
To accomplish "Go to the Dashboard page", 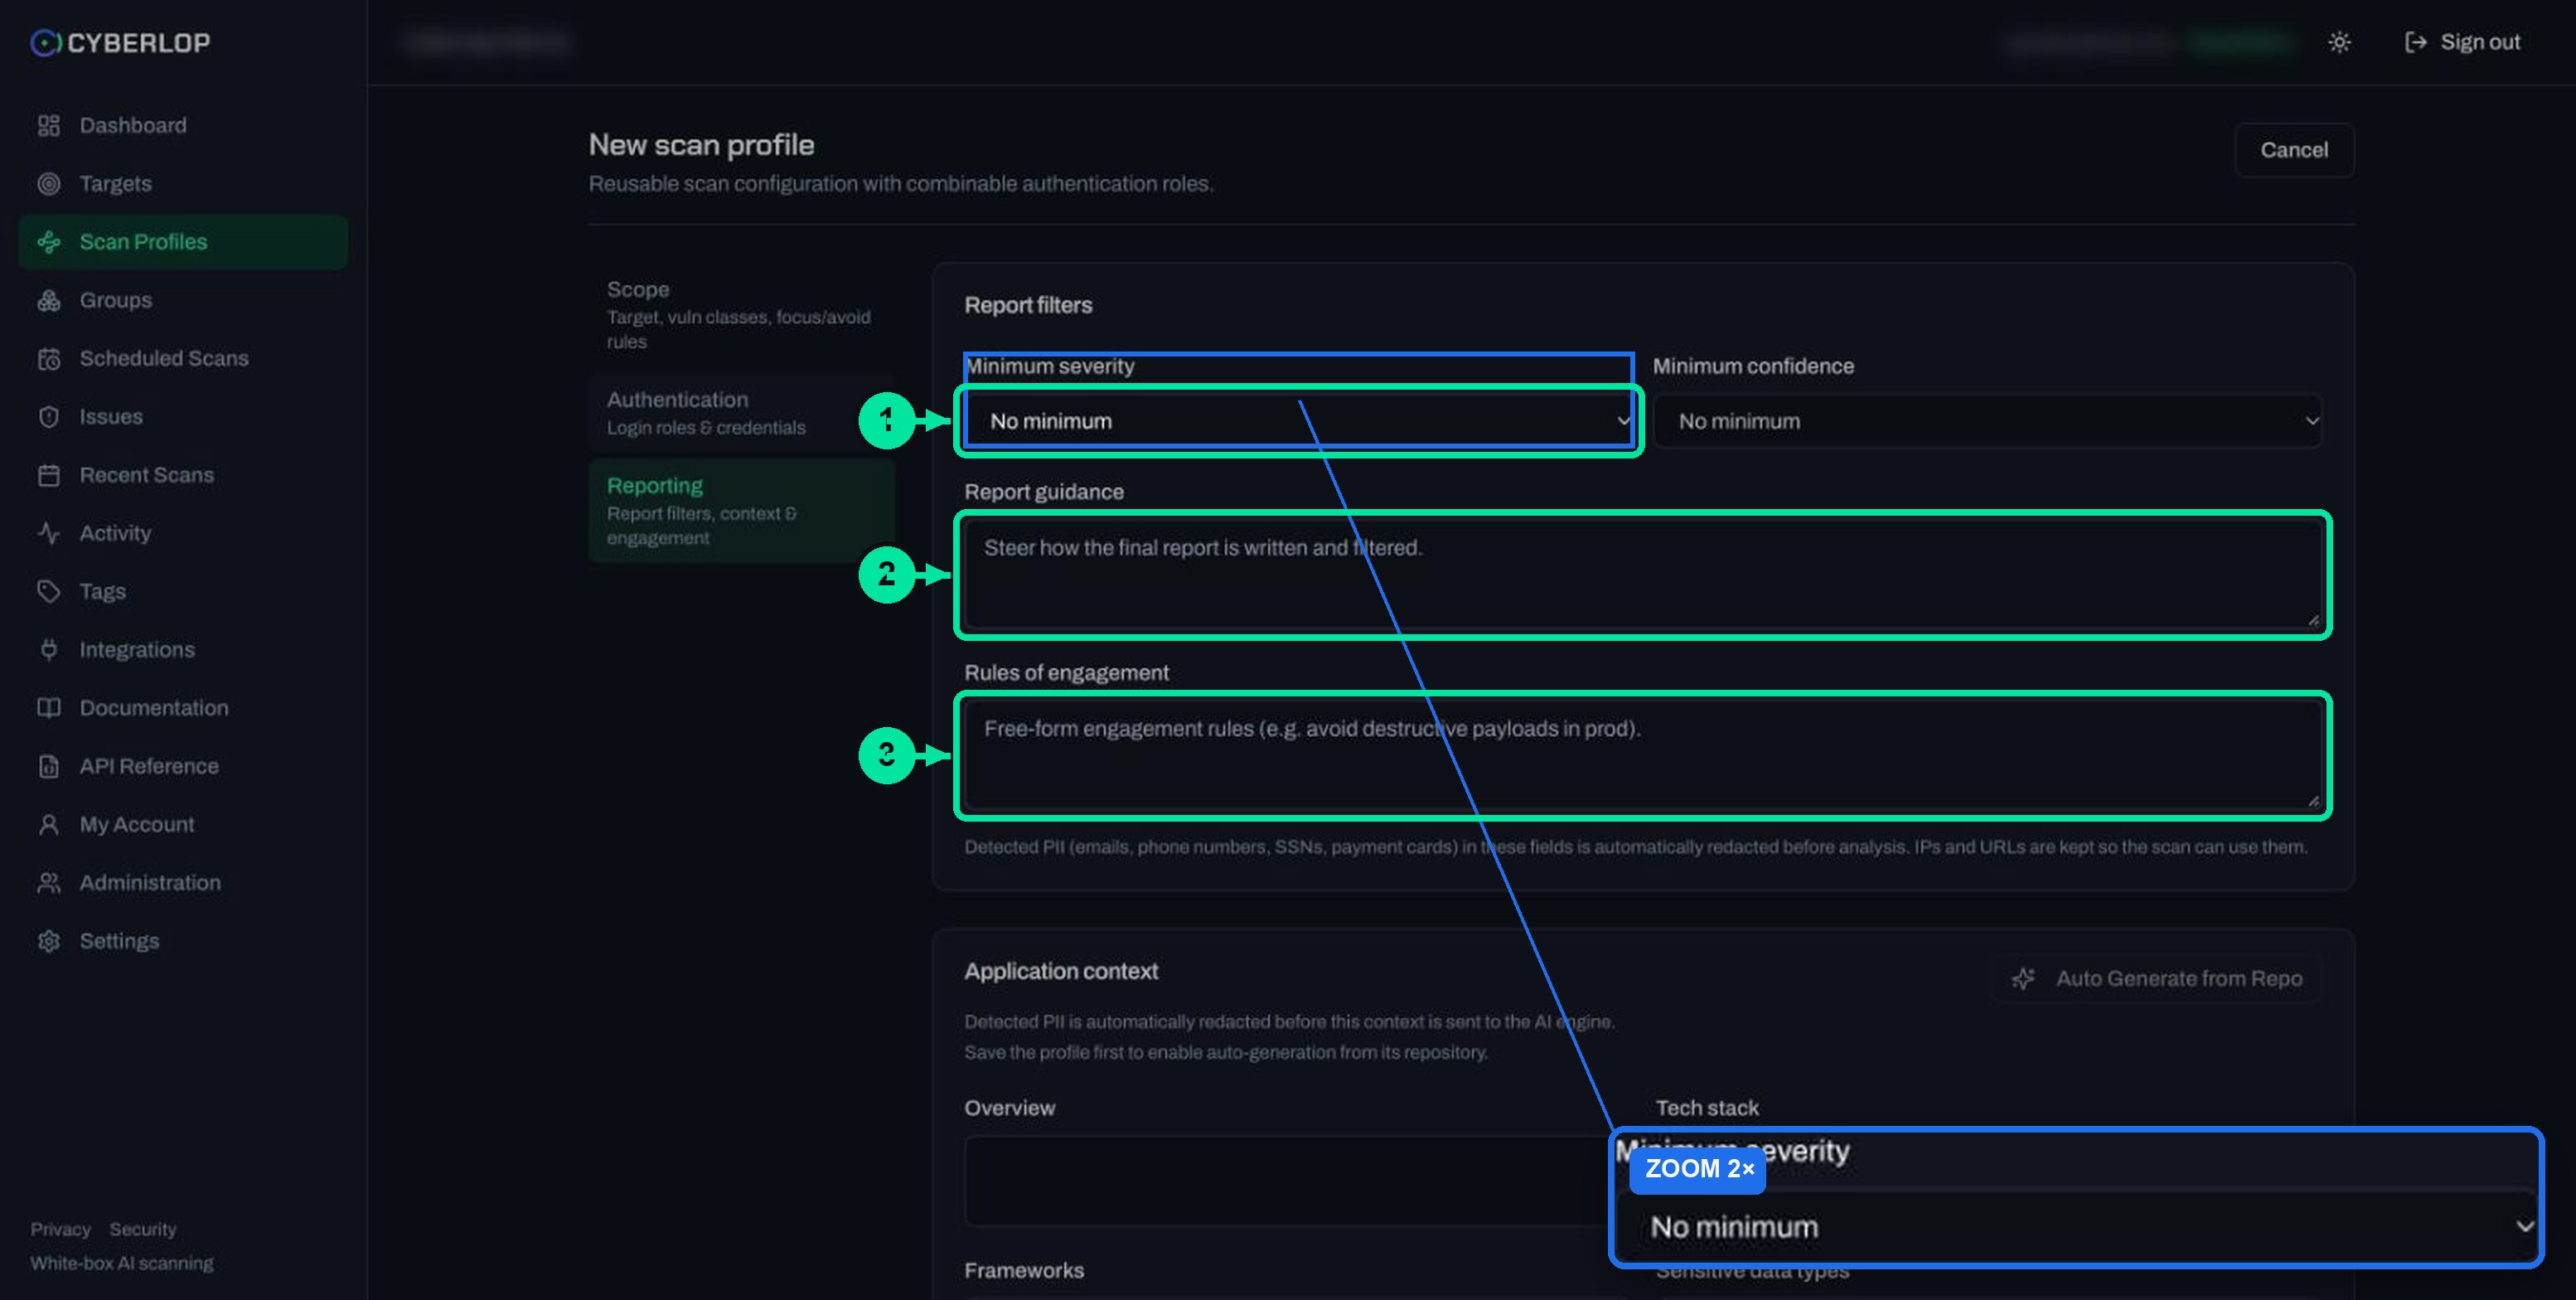I will click(183, 126).
